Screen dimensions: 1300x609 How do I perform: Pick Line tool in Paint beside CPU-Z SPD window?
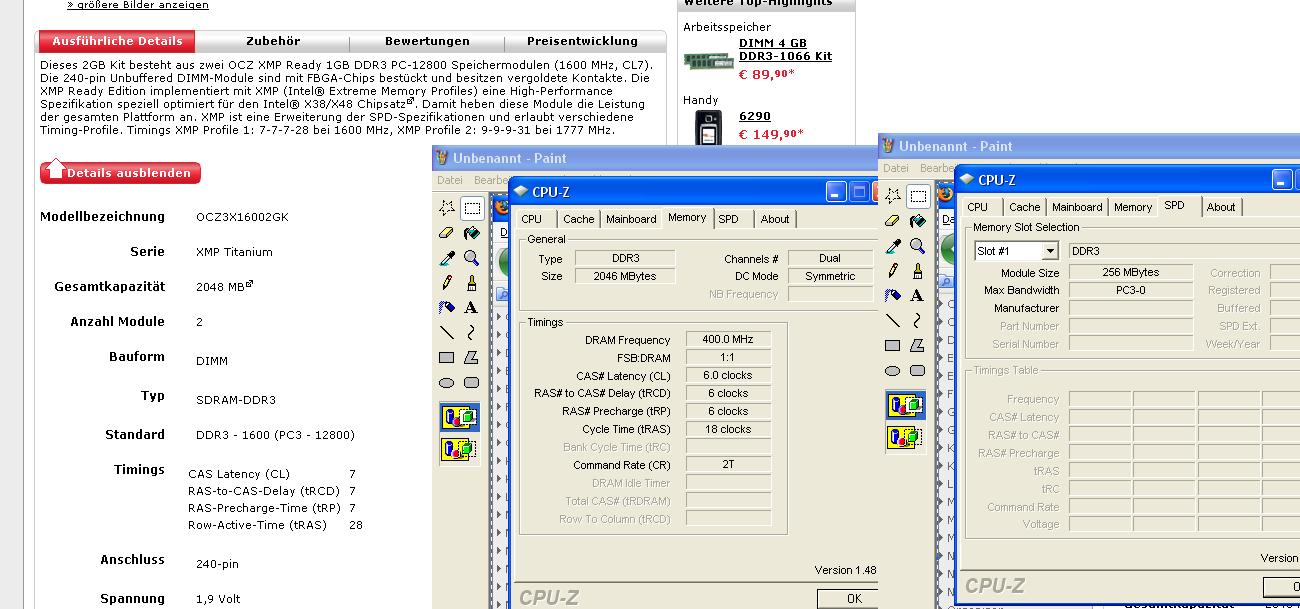892,321
